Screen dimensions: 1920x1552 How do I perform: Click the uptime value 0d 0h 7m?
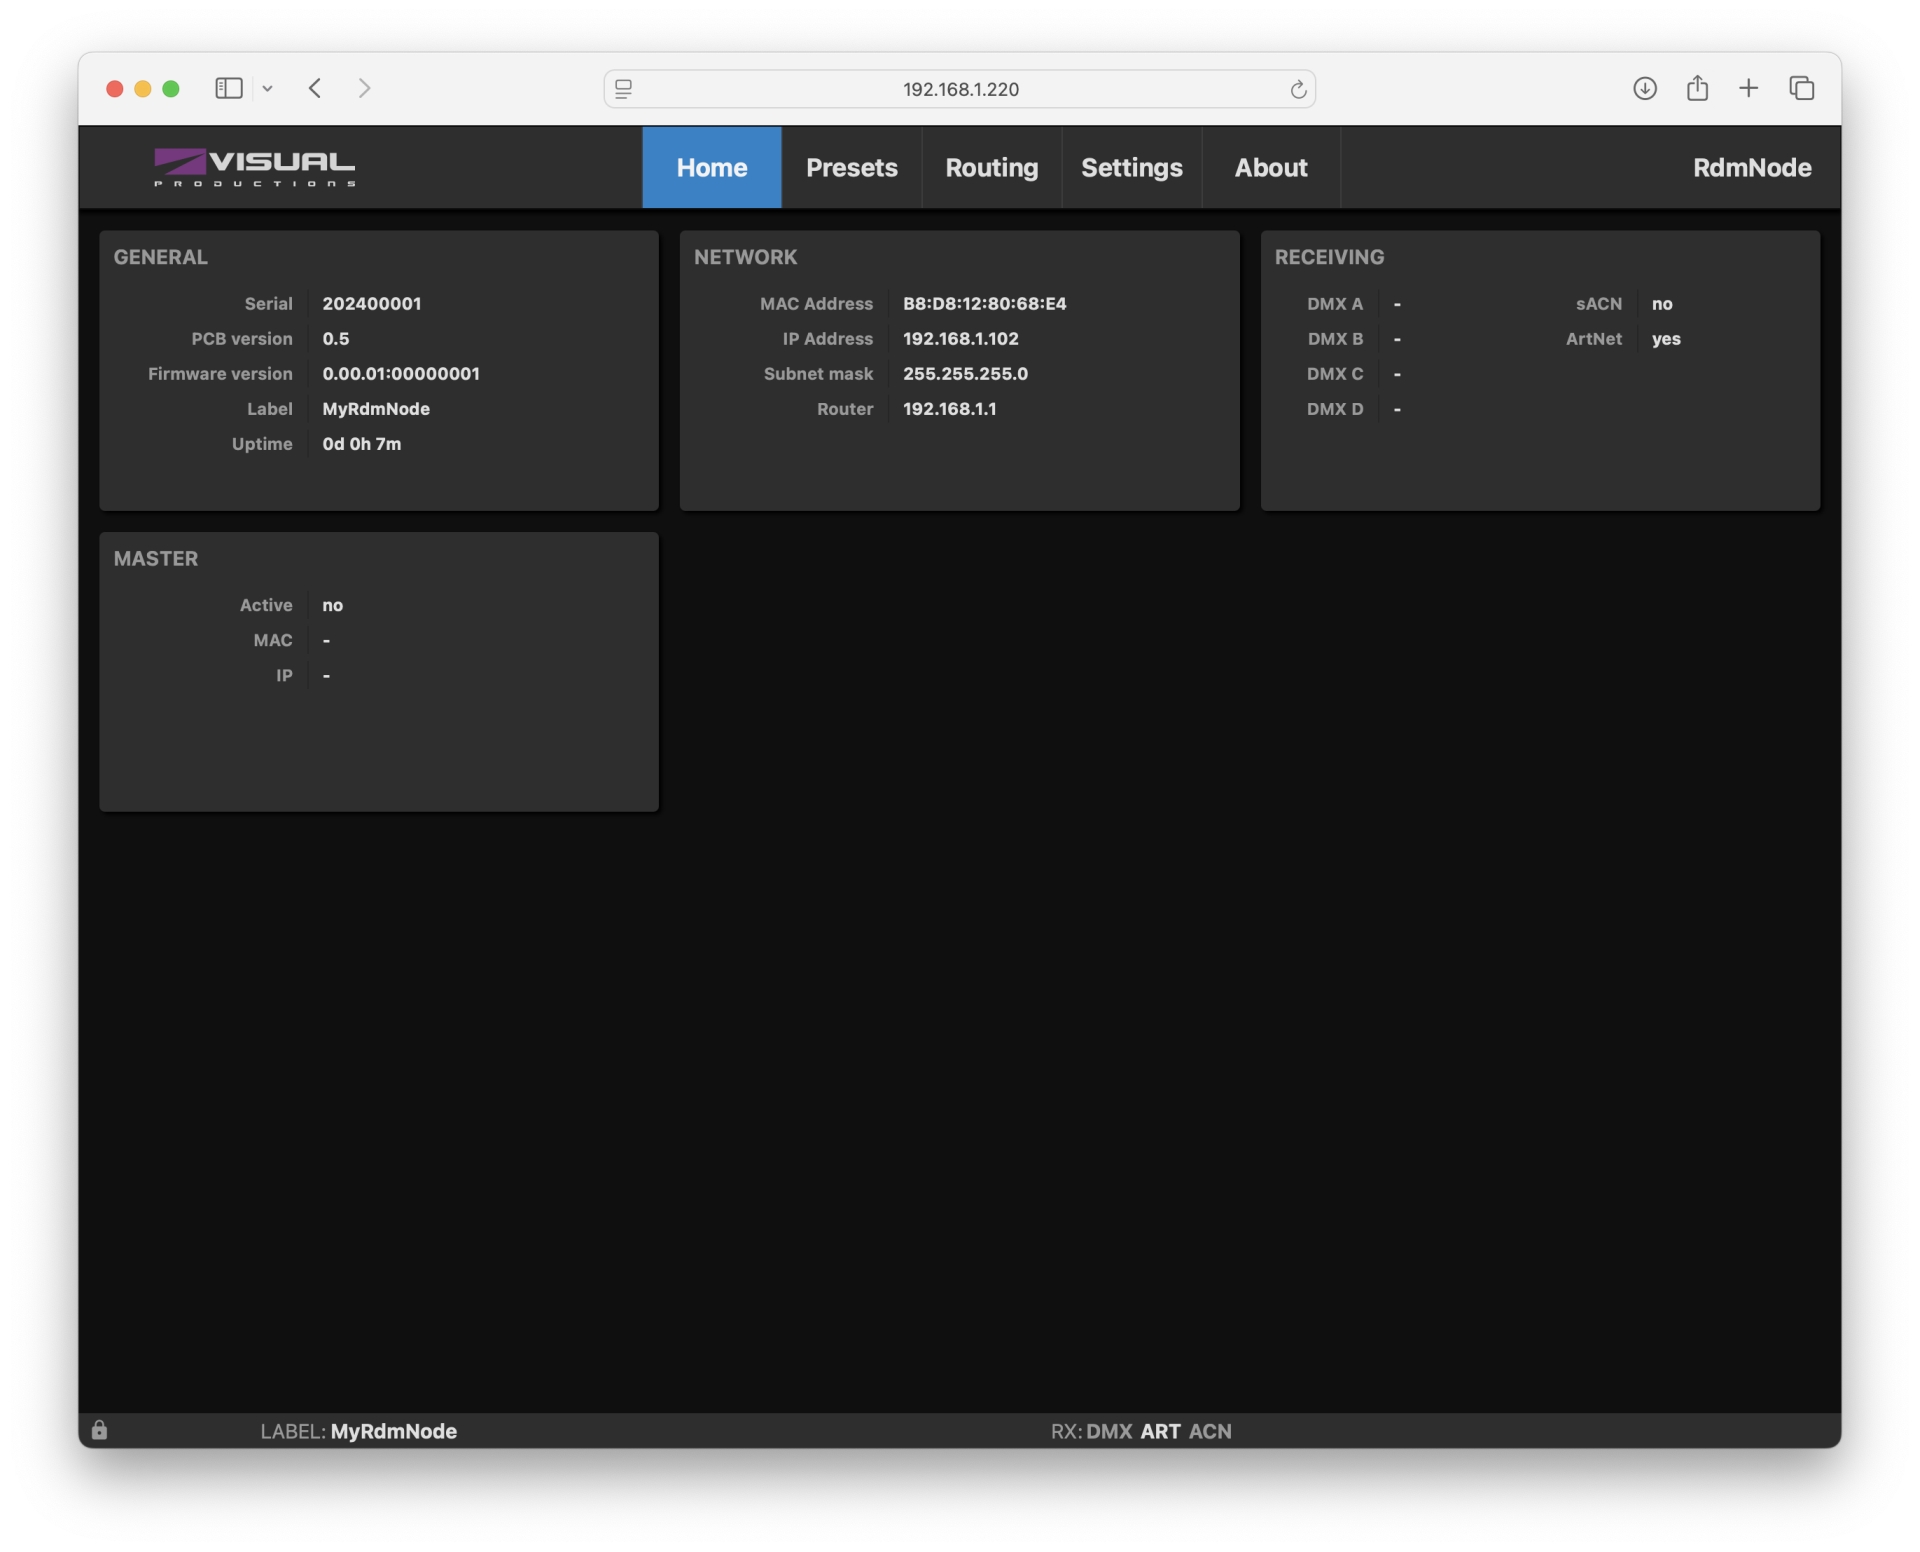pos(362,443)
